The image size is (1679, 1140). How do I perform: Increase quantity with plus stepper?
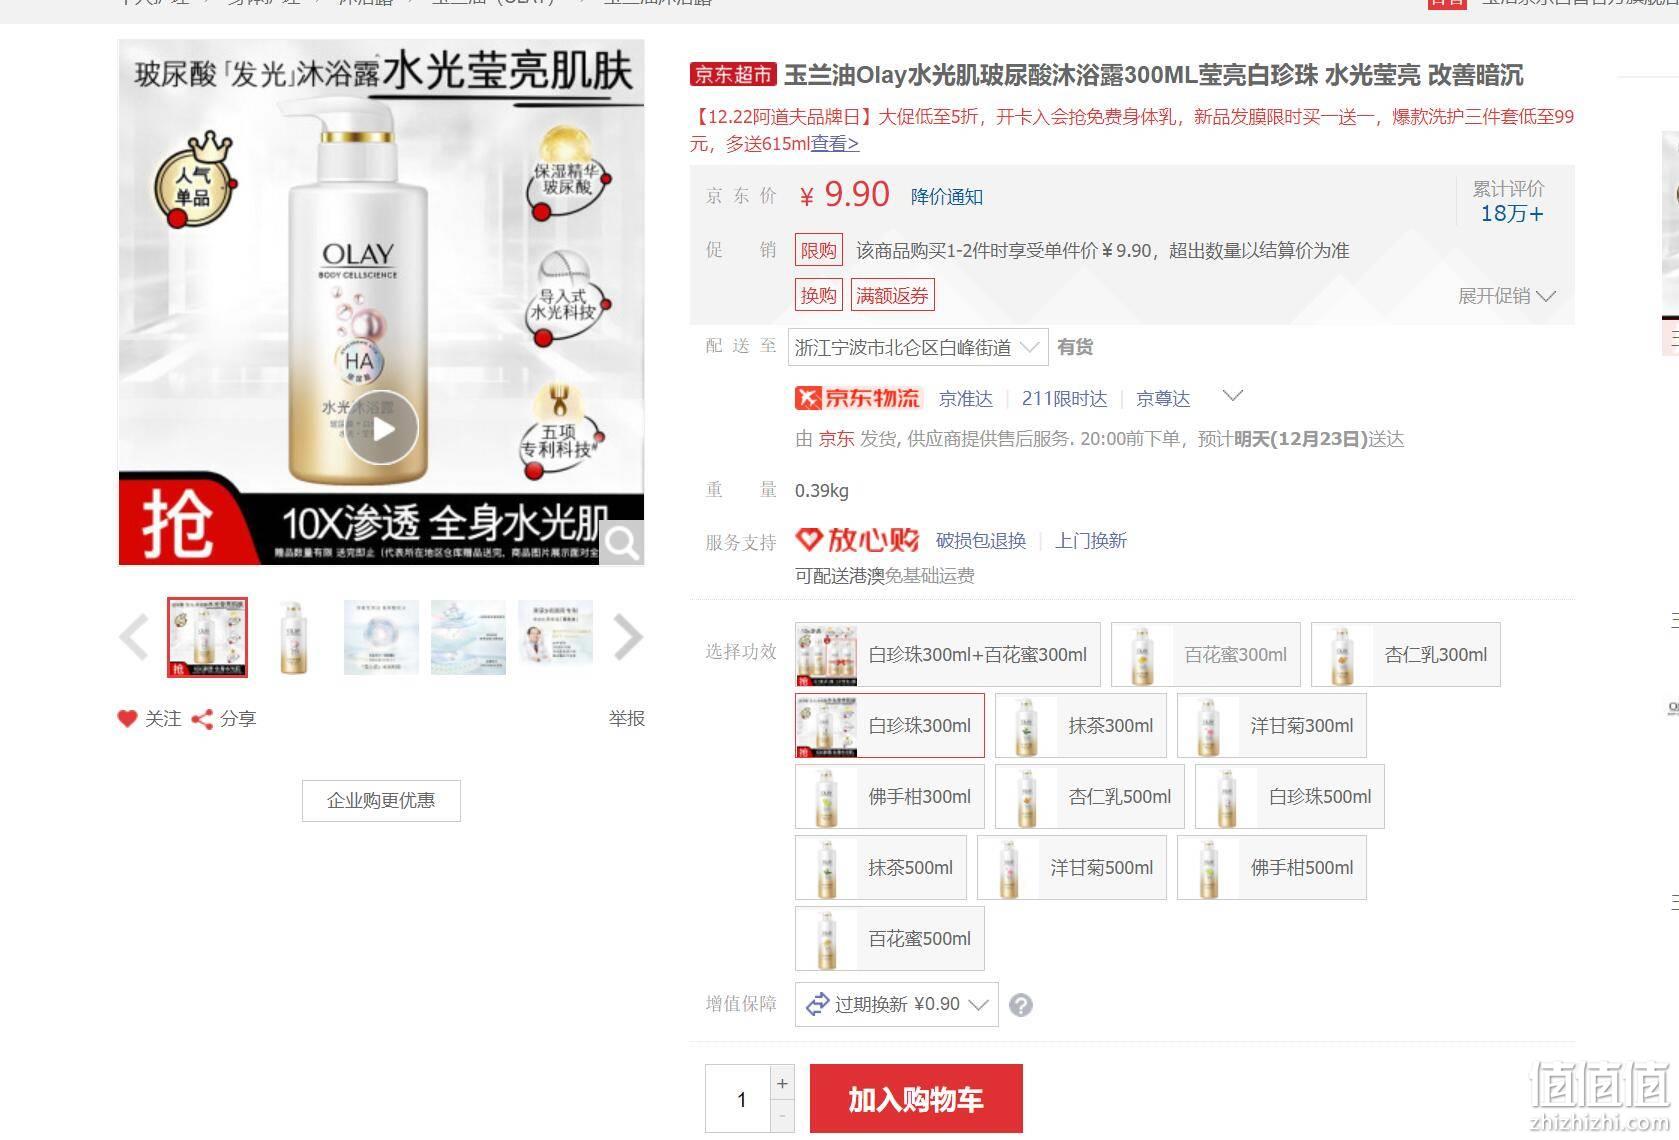point(782,1083)
